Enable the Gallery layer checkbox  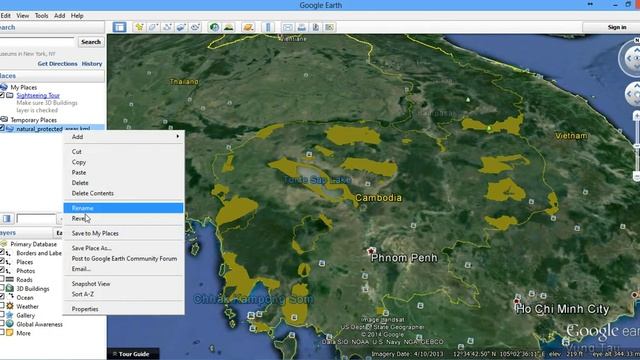coord(2,315)
